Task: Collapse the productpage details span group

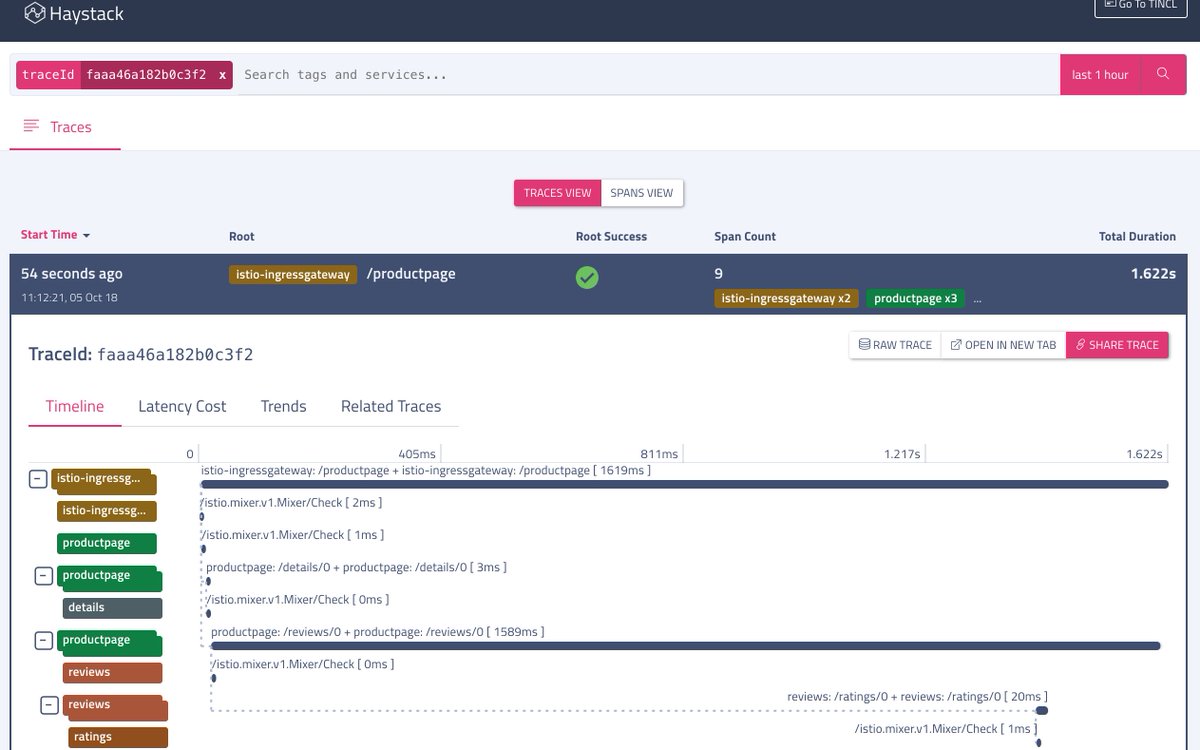Action: [x=43, y=576]
